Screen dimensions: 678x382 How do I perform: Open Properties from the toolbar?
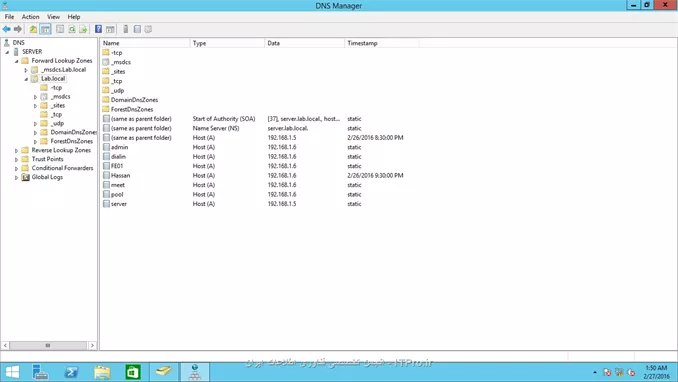60,29
